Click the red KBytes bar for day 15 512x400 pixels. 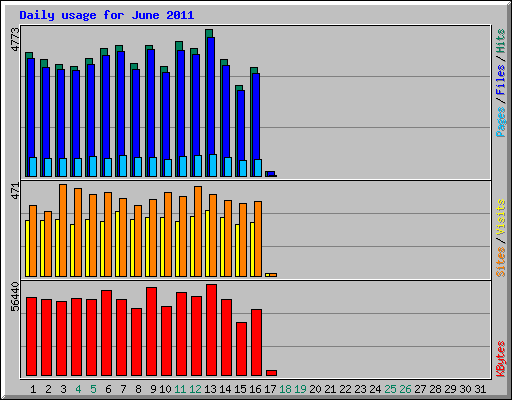241,349
